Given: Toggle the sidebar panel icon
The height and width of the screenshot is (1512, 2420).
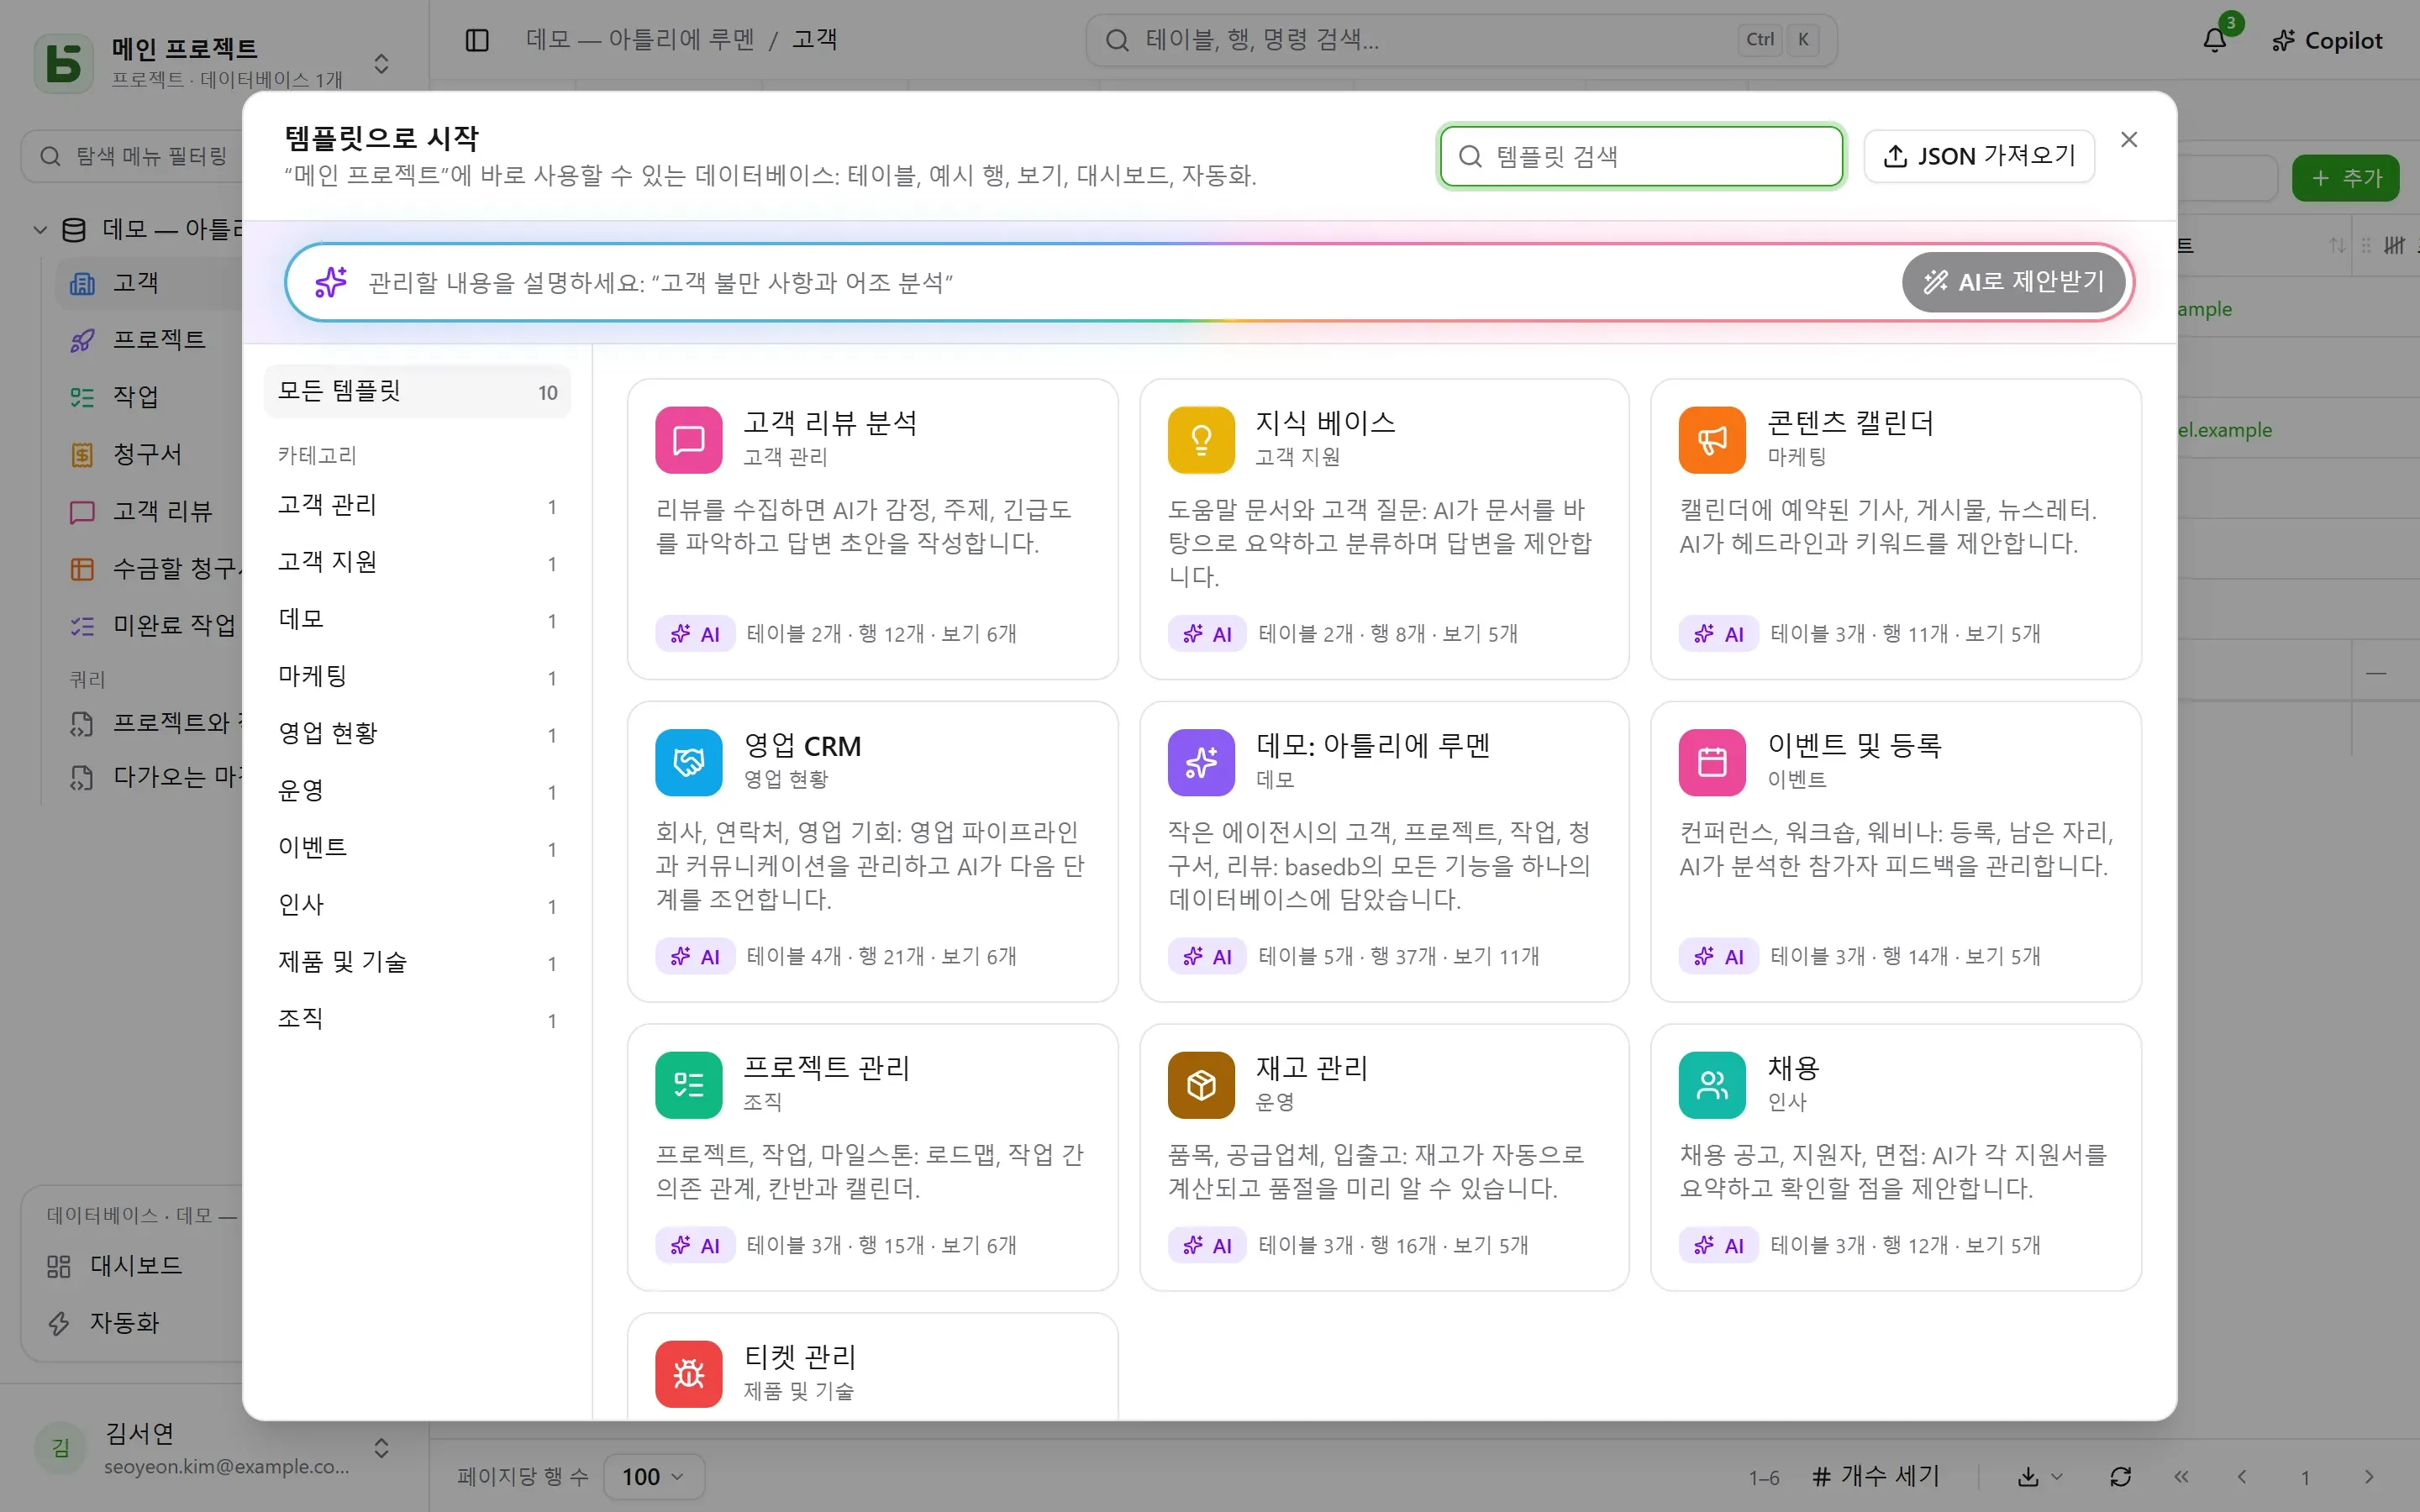Looking at the screenshot, I should pyautogui.click(x=477, y=40).
